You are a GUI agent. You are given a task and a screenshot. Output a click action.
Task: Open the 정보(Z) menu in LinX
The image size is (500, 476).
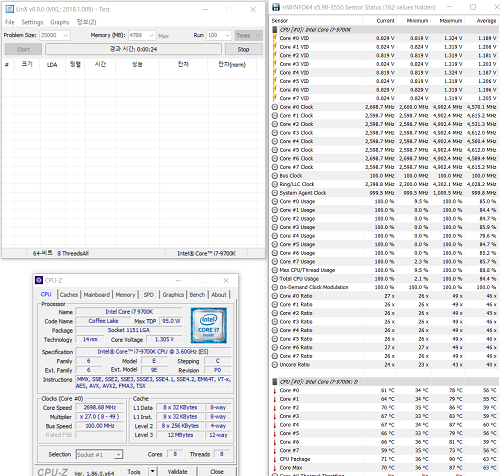[86, 22]
